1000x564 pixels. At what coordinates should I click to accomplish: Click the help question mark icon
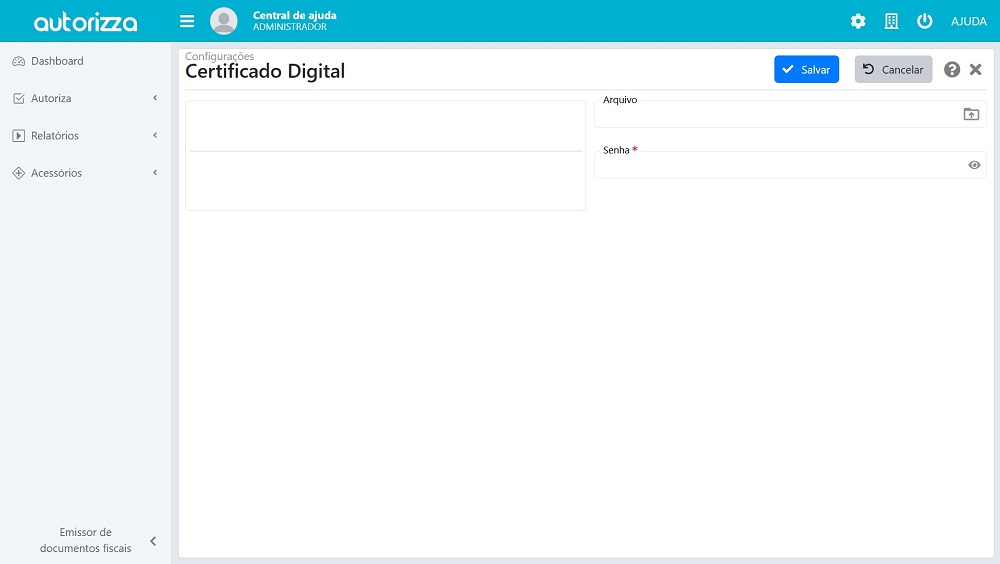952,70
